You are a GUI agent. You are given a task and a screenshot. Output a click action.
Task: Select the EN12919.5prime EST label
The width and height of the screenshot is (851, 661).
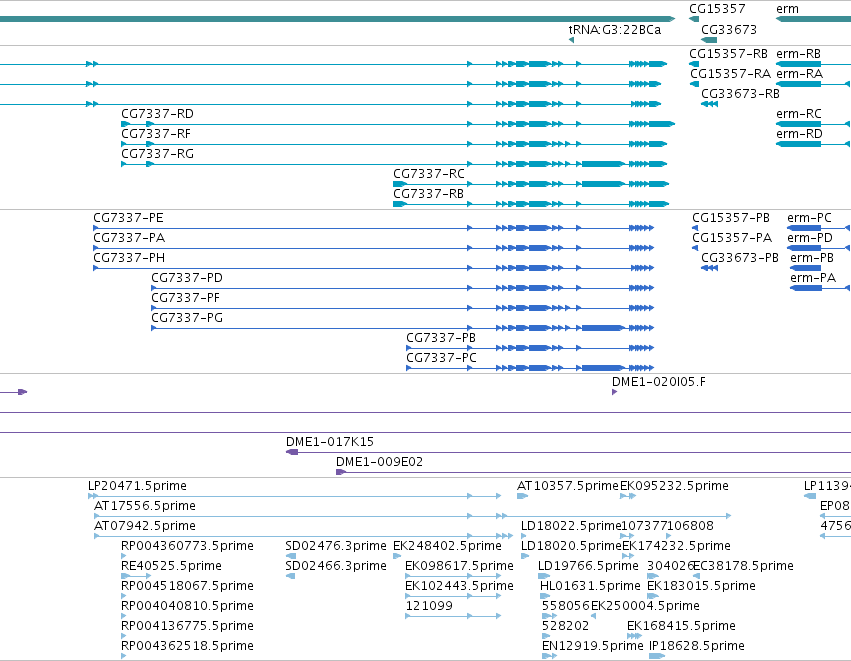coord(593,646)
